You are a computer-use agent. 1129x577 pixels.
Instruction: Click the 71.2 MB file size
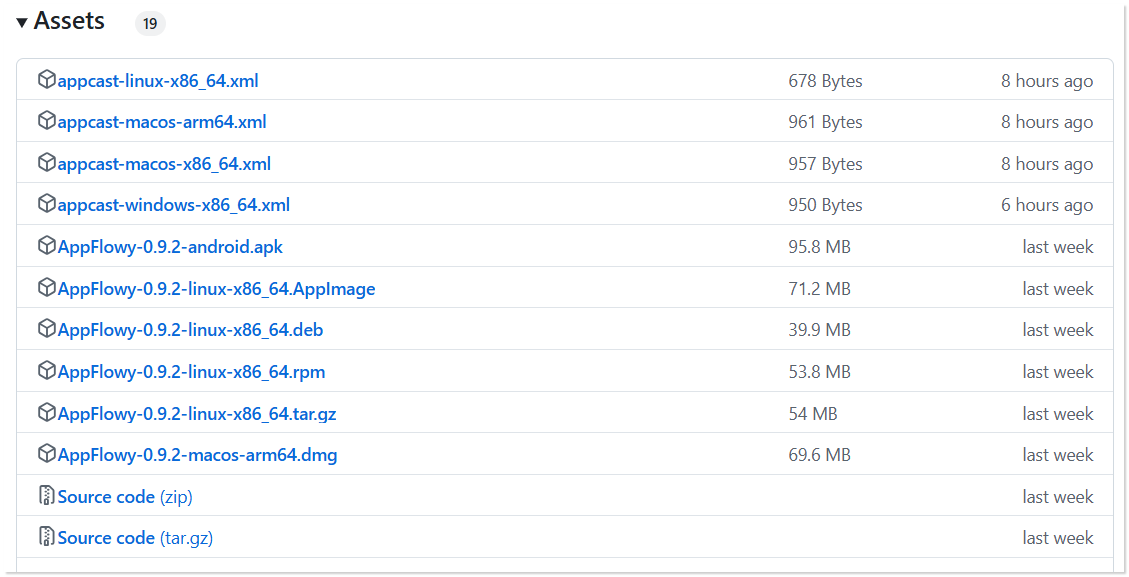pos(819,289)
